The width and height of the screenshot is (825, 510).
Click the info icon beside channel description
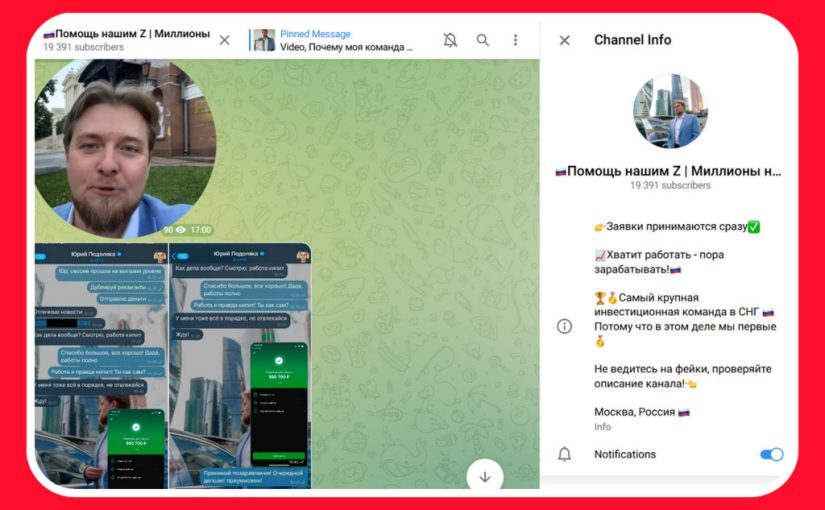(x=564, y=326)
